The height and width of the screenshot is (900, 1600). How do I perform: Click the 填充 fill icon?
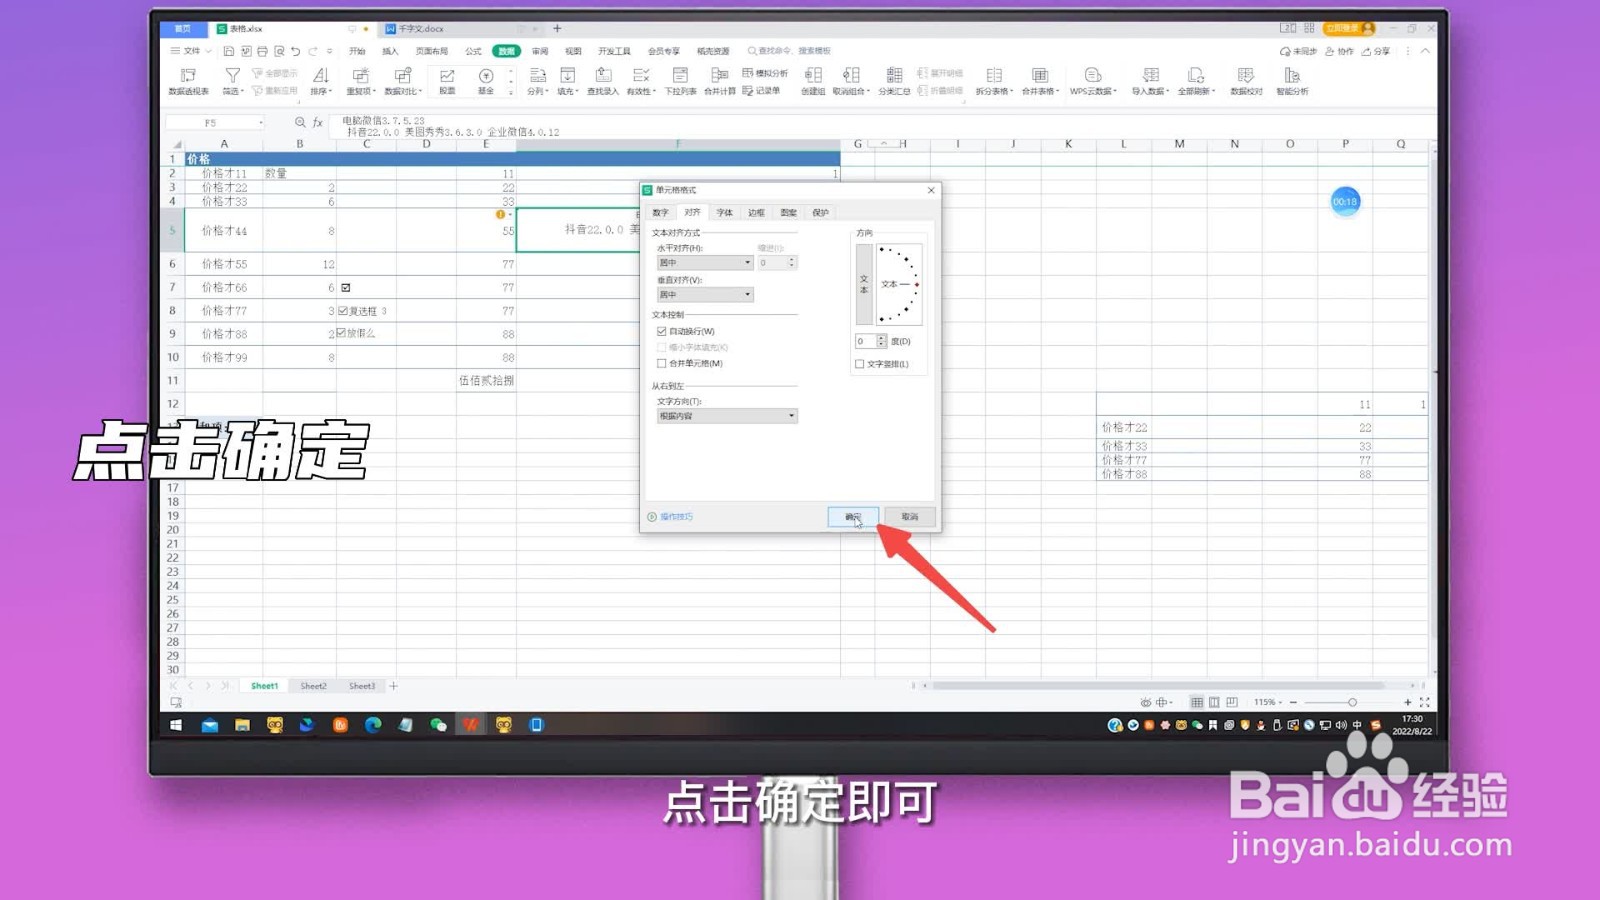(567, 76)
